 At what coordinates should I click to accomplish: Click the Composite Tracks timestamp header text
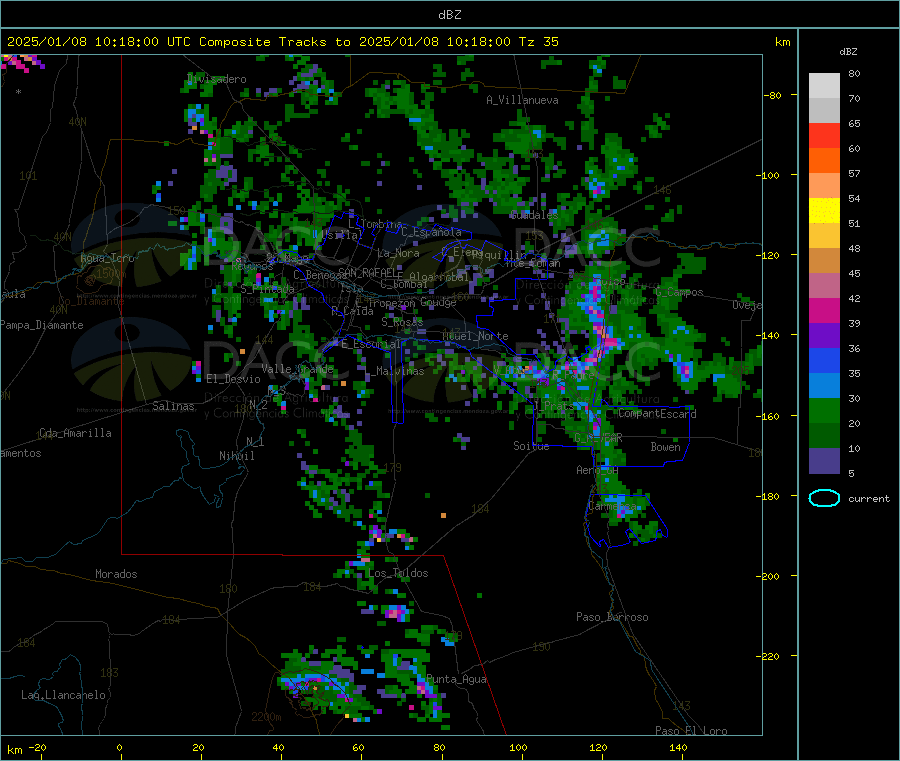[282, 42]
